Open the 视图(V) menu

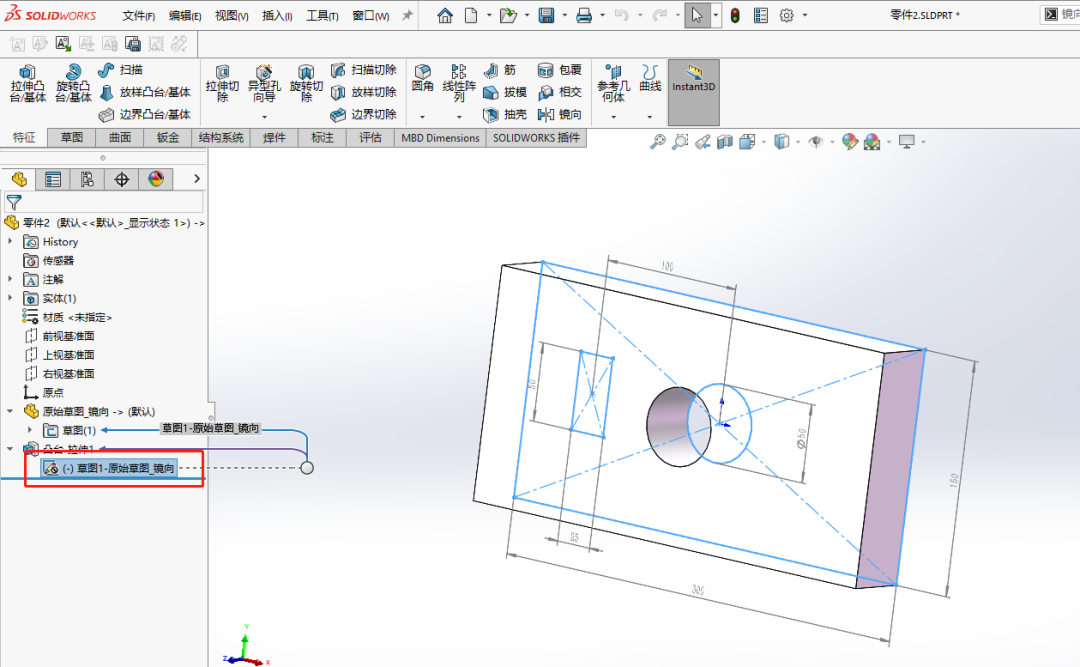point(231,16)
